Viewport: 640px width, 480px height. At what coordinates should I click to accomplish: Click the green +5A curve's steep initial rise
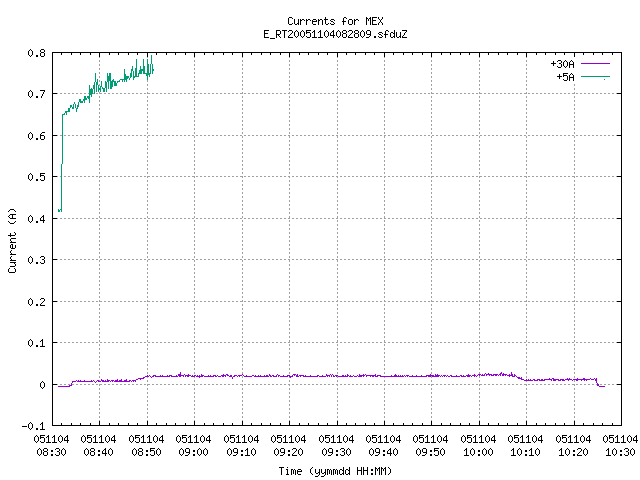(62, 163)
